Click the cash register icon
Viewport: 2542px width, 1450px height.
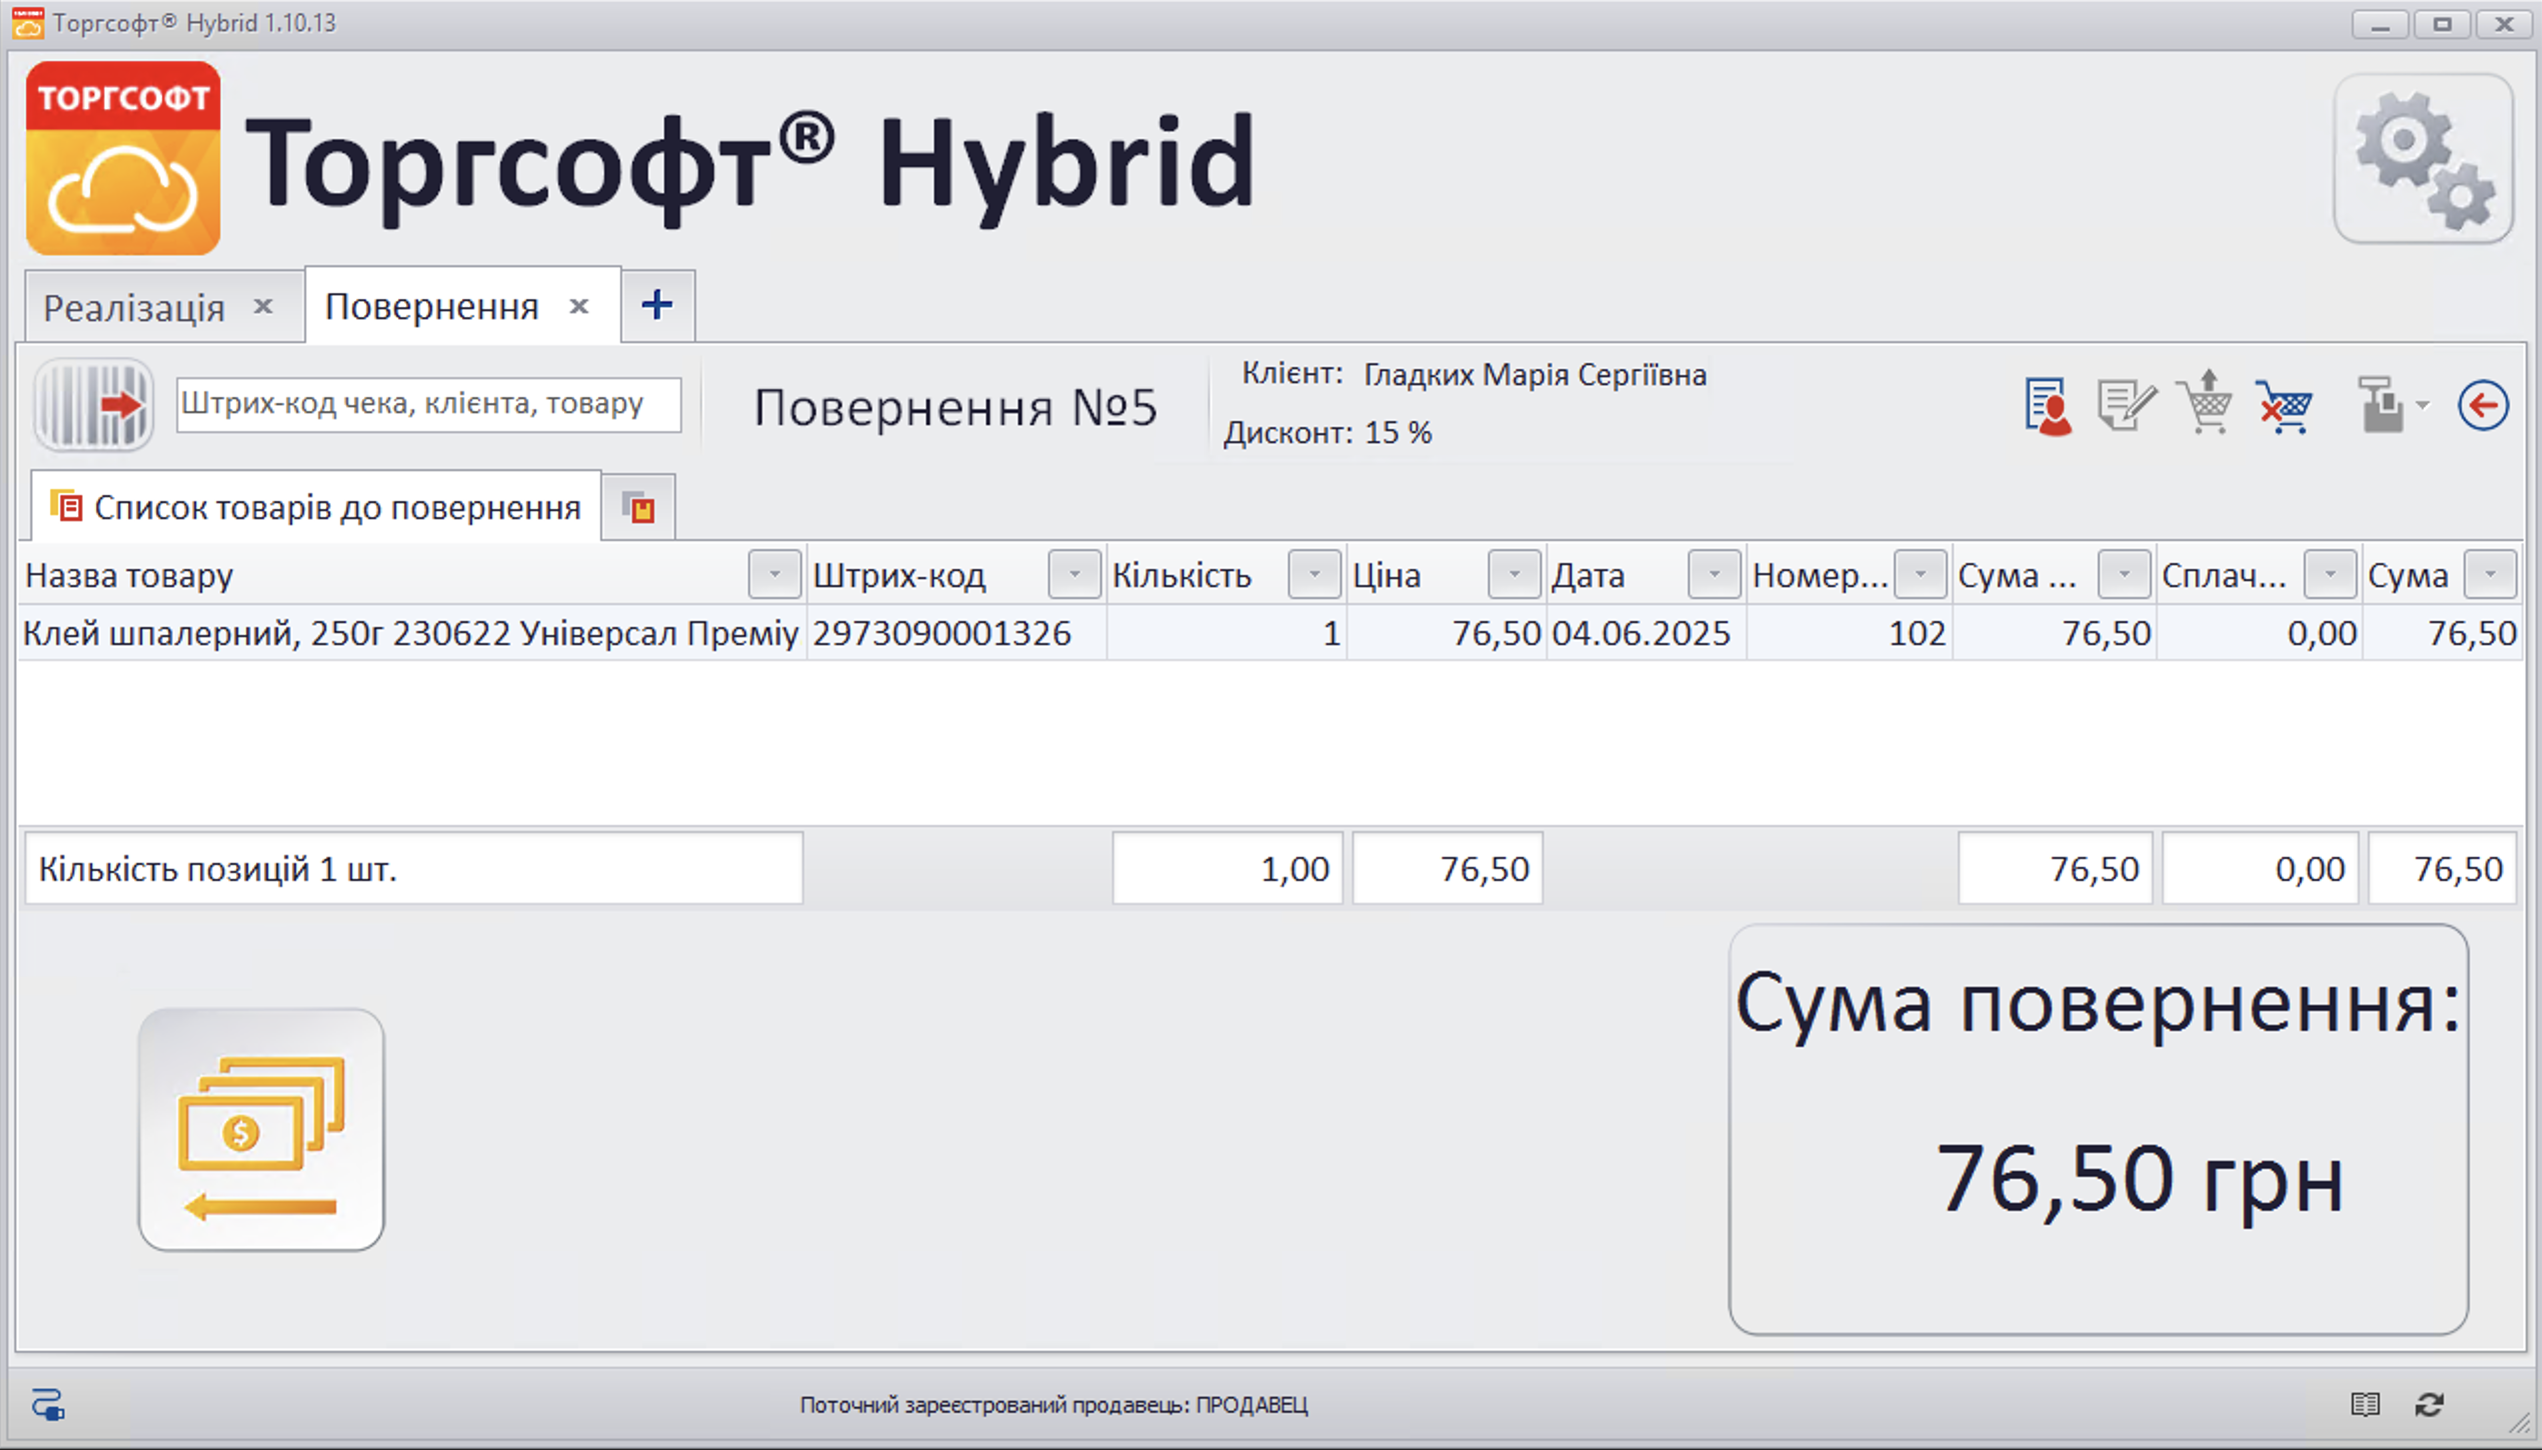pyautogui.click(x=2382, y=406)
